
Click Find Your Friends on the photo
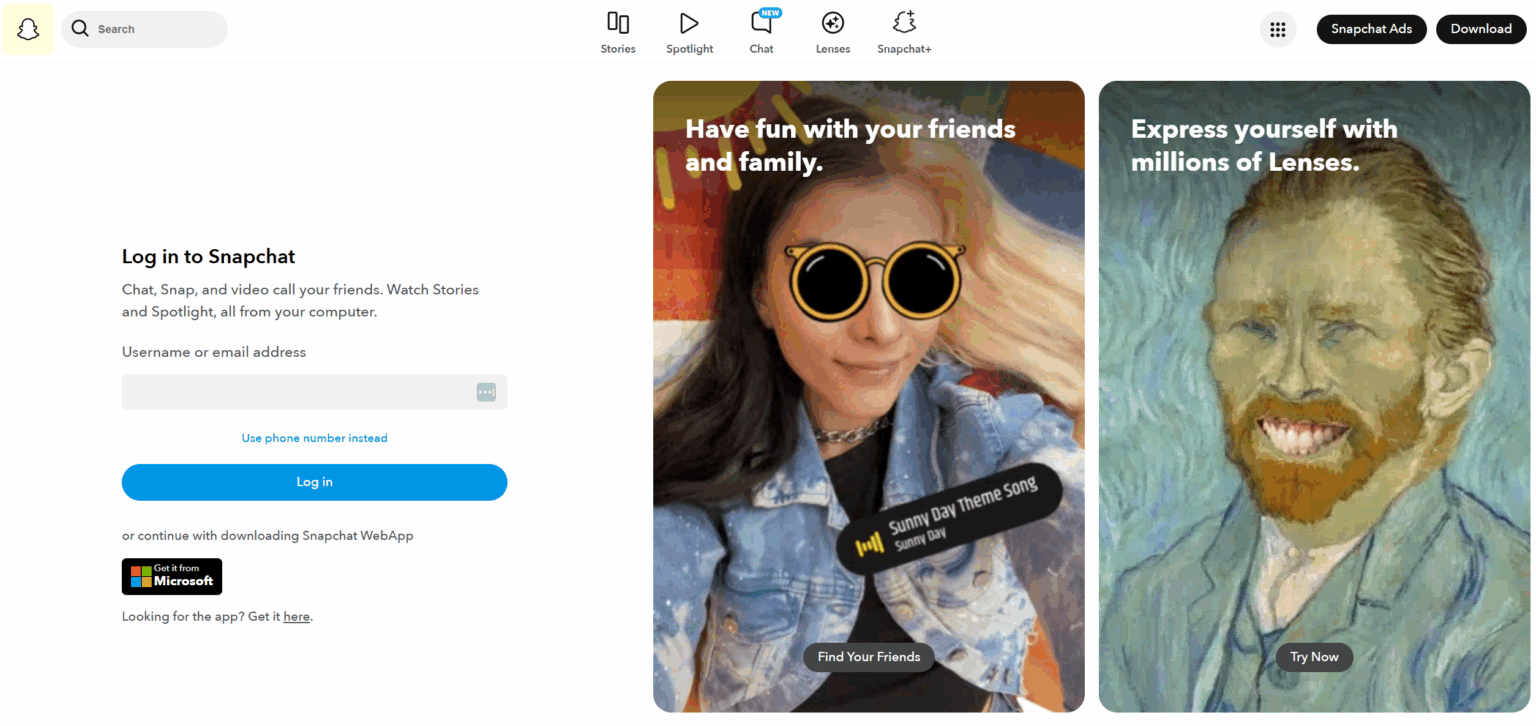(868, 657)
